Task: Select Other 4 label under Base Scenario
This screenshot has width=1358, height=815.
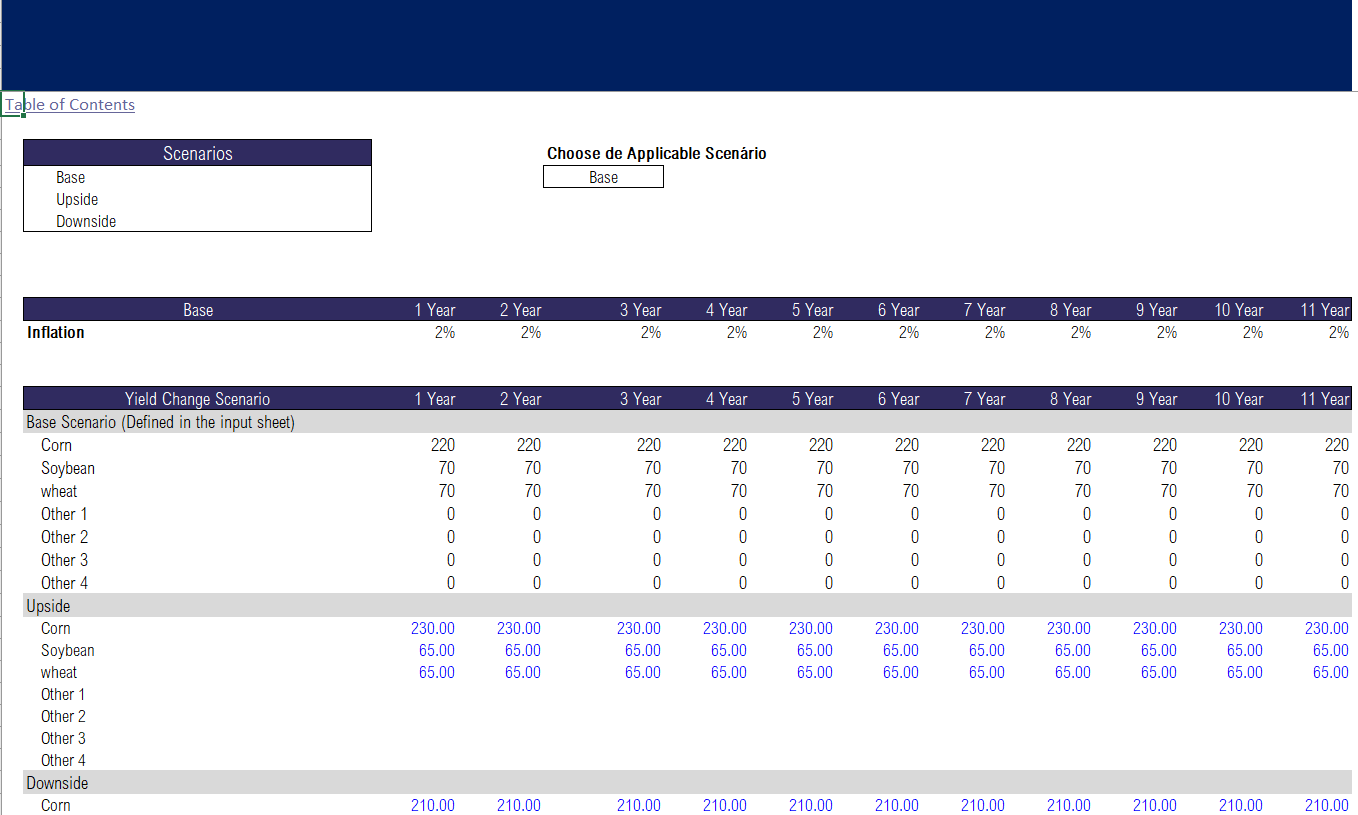Action: 64,583
